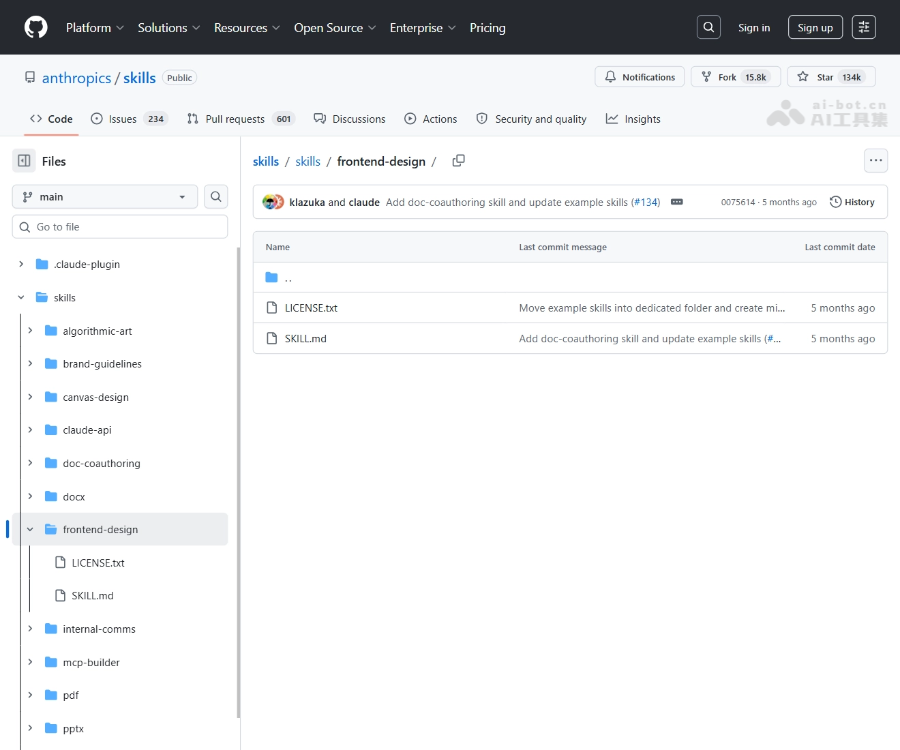Select the canvas-design tree row

click(x=120, y=397)
